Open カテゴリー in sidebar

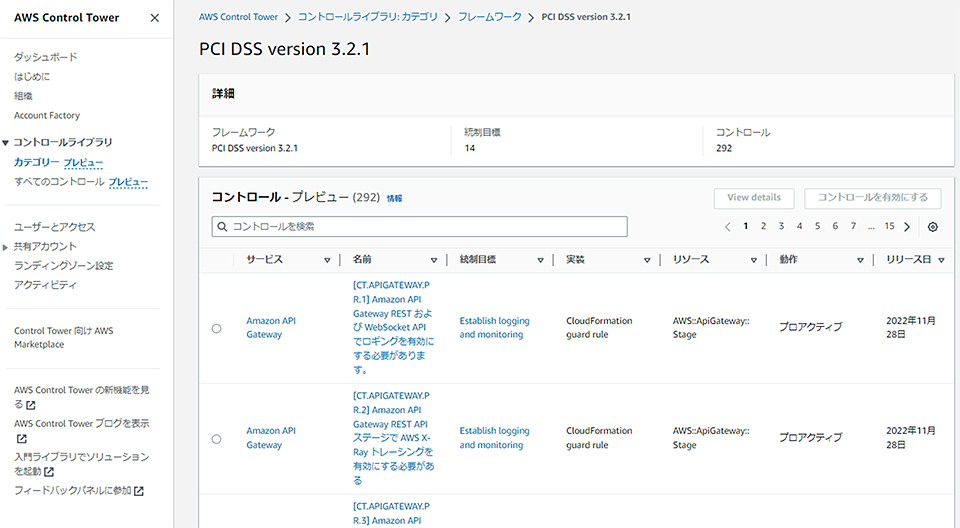click(36, 162)
